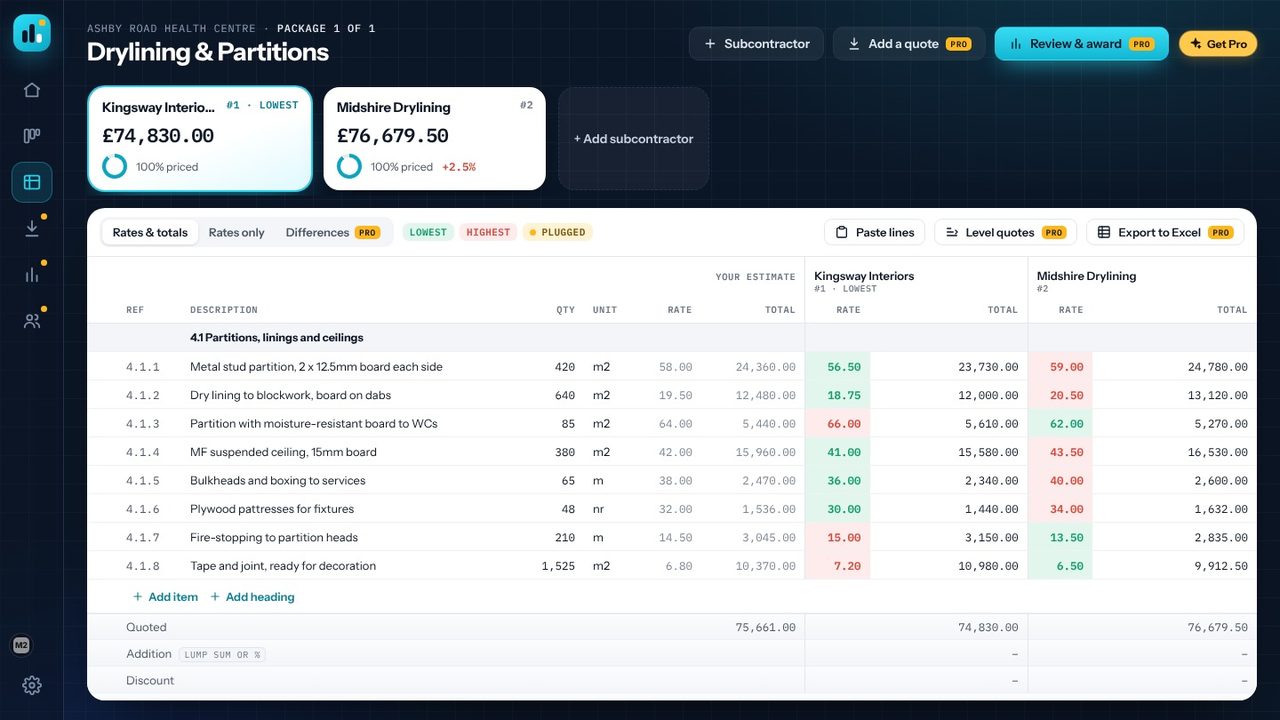Click the Kingsway 100% priced progress ring
The width and height of the screenshot is (1280, 720).
click(x=115, y=166)
